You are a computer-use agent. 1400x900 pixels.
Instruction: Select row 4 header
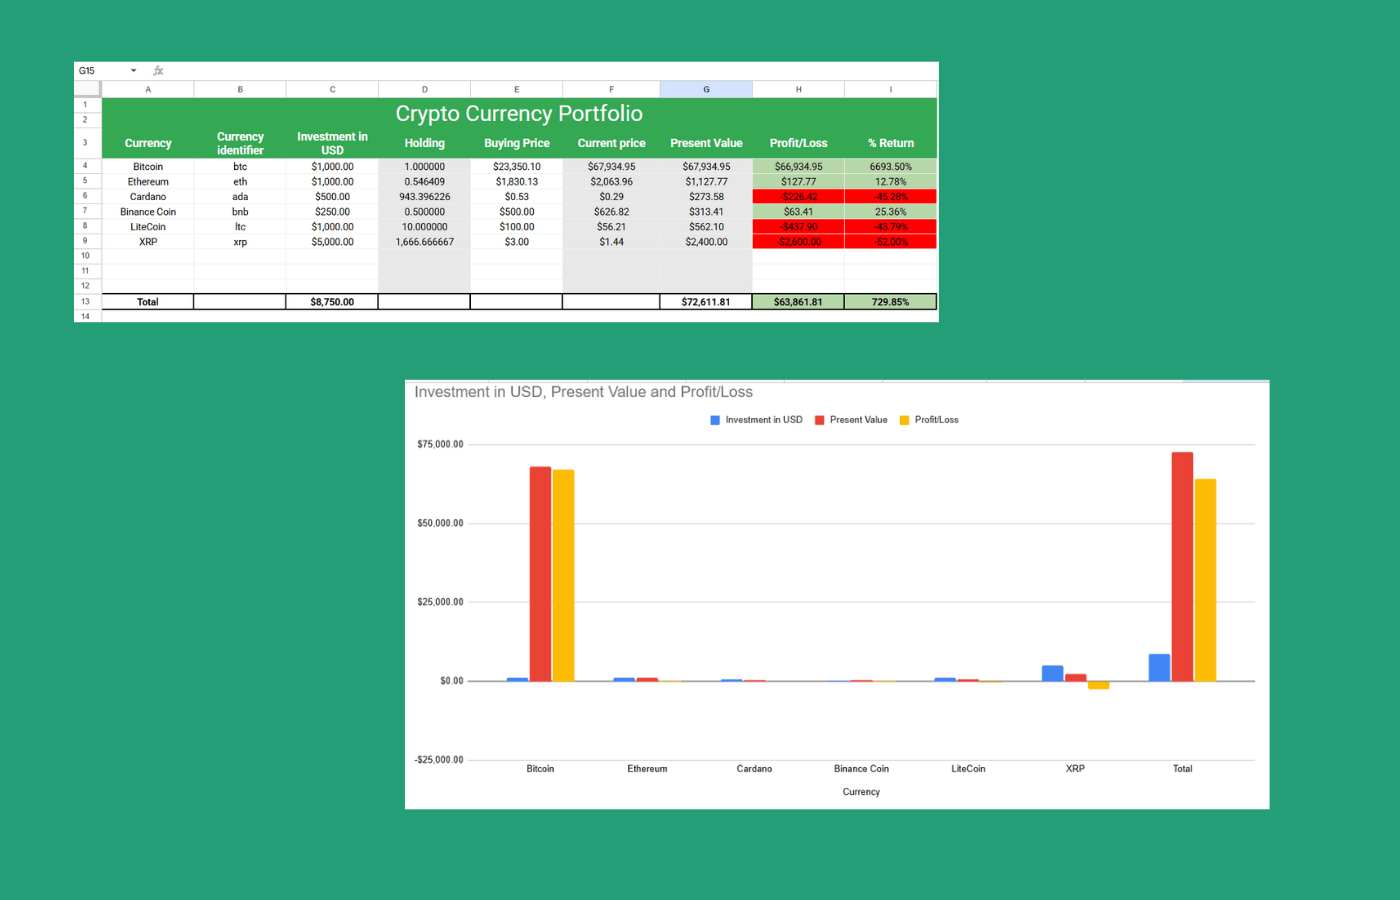pyautogui.click(x=87, y=166)
